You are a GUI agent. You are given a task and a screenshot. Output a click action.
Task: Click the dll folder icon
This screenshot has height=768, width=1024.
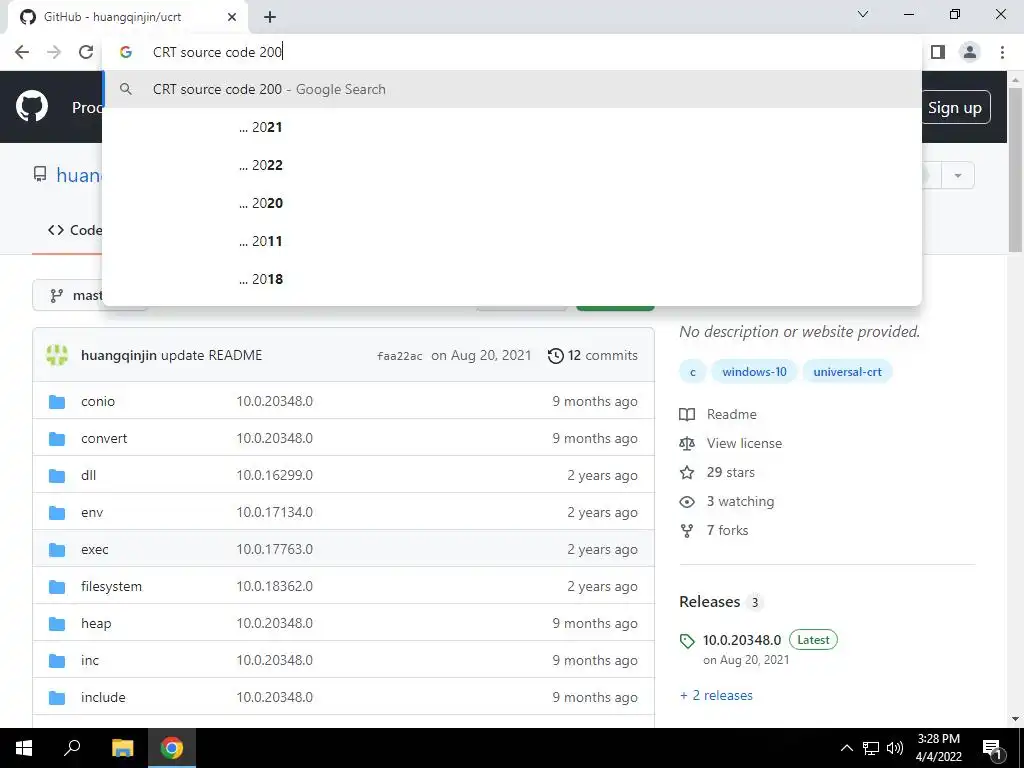[57, 475]
